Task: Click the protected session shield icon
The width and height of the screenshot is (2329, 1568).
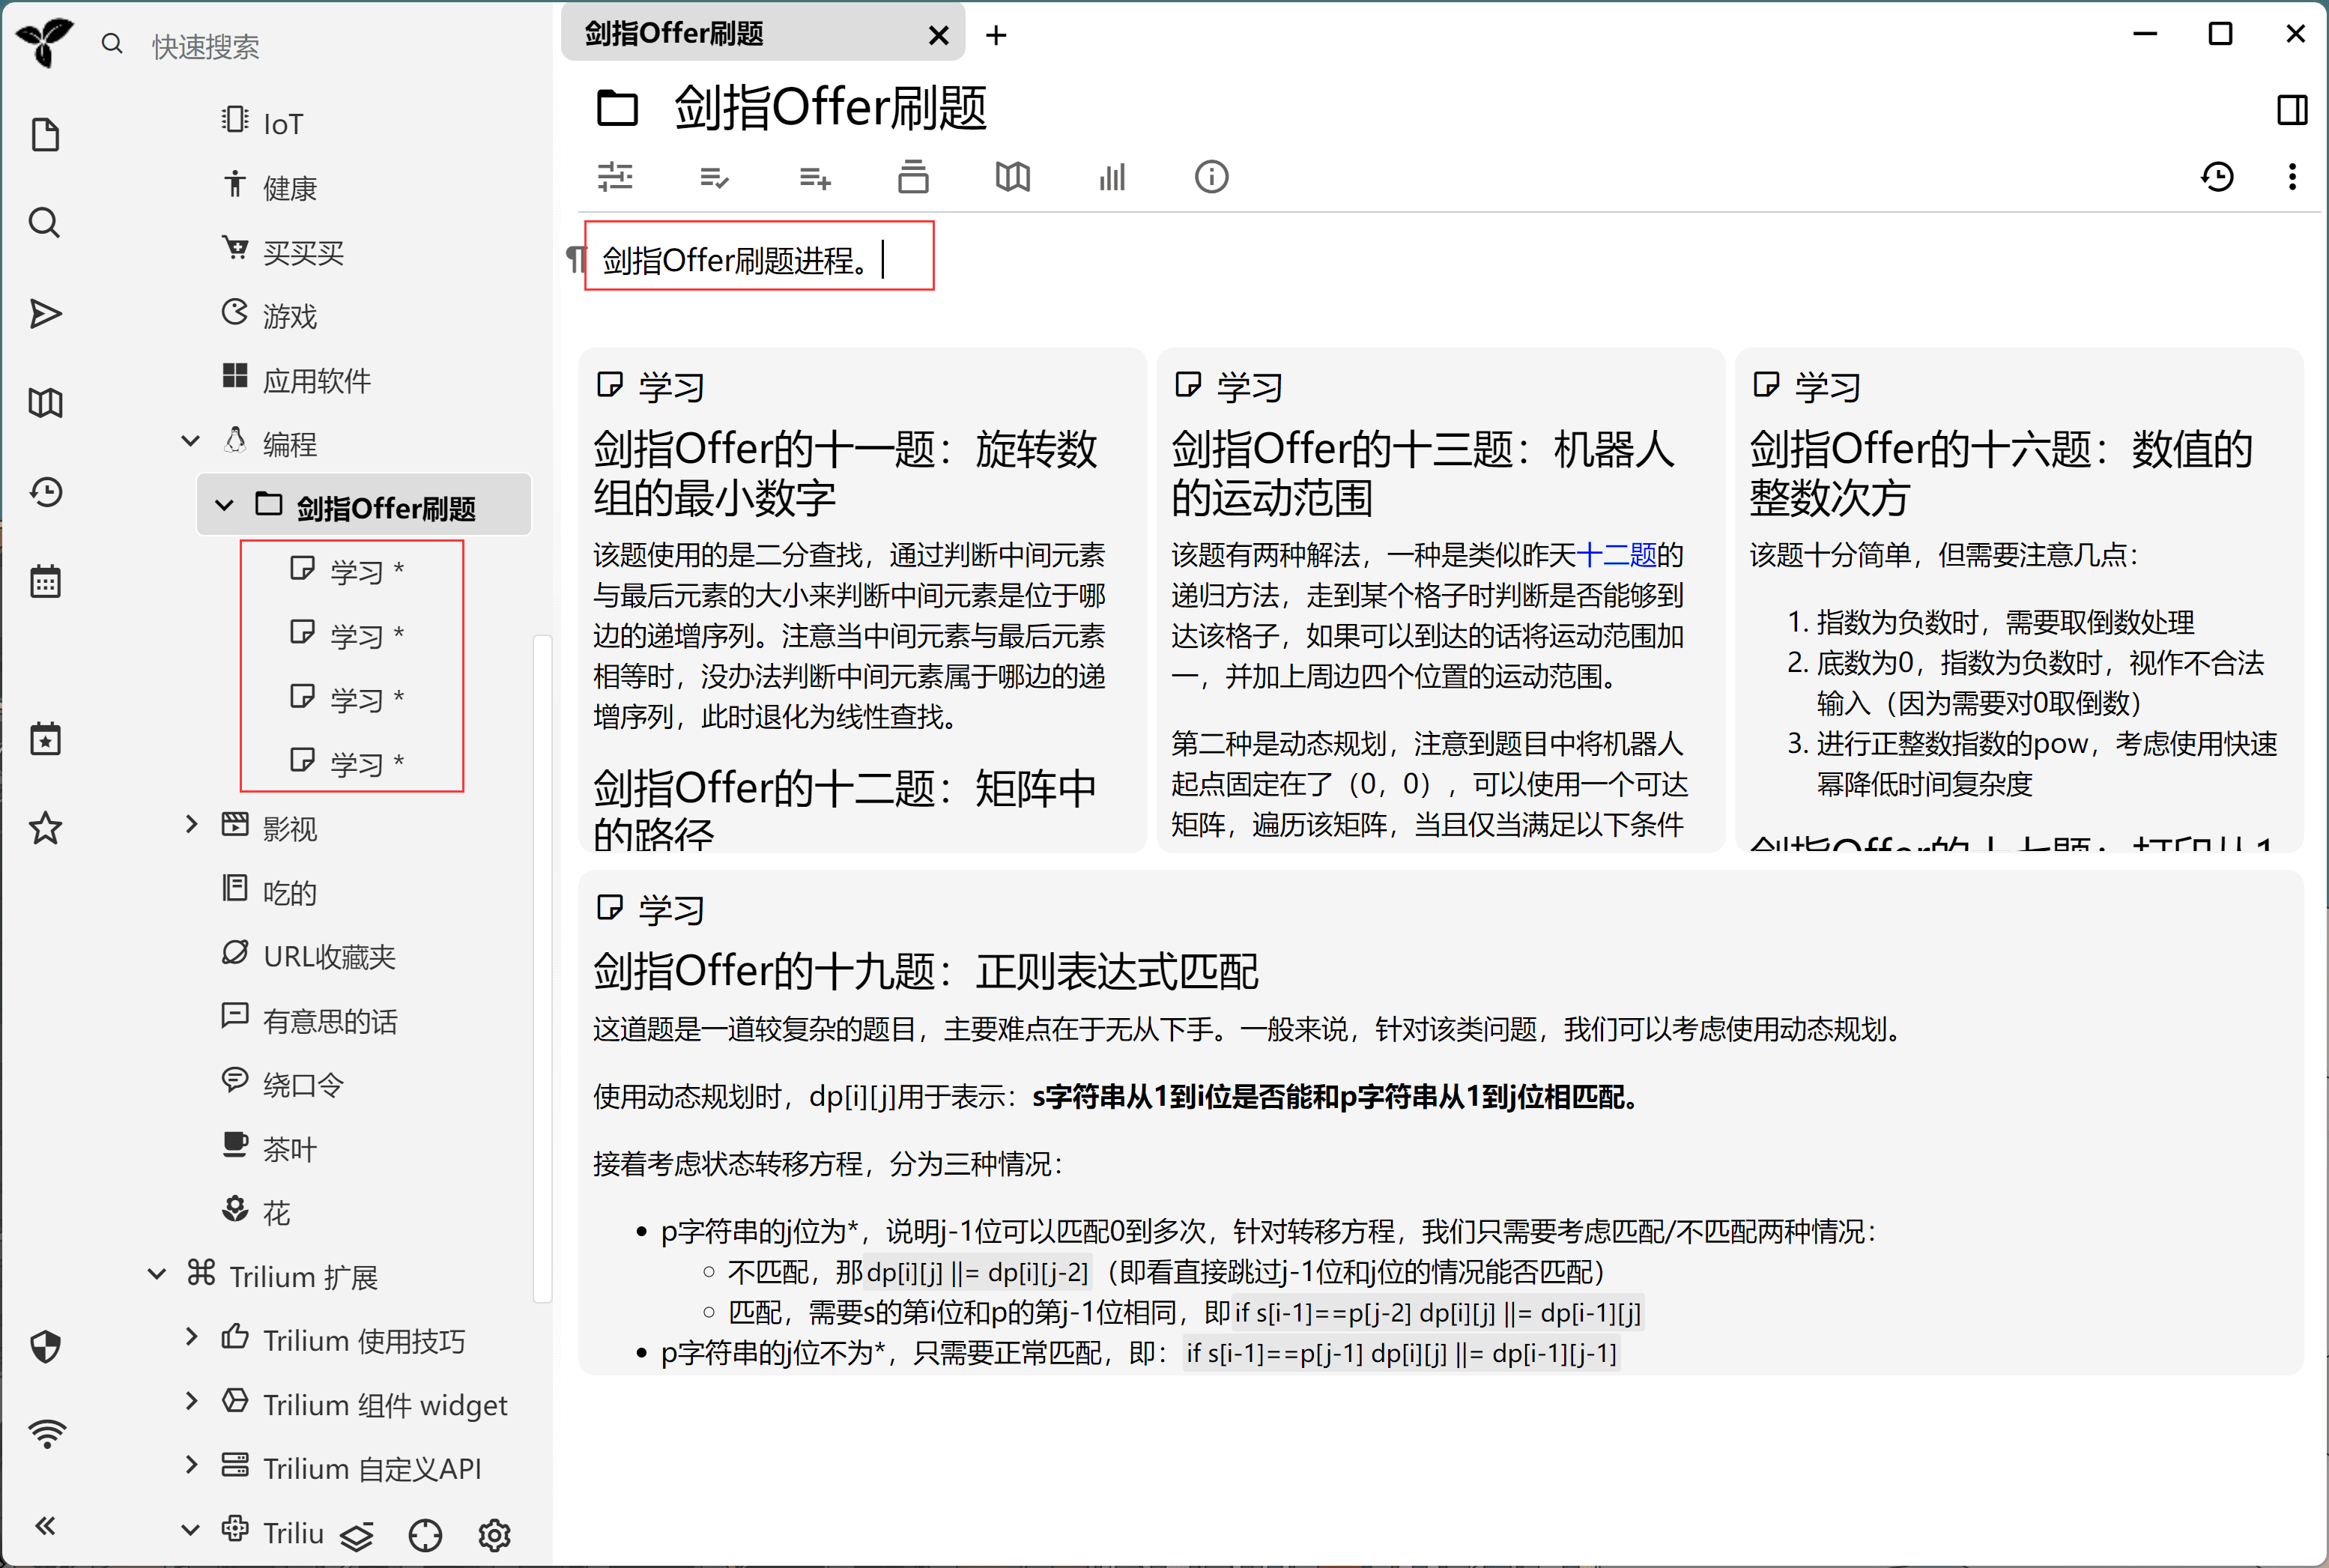Action: (x=45, y=1347)
